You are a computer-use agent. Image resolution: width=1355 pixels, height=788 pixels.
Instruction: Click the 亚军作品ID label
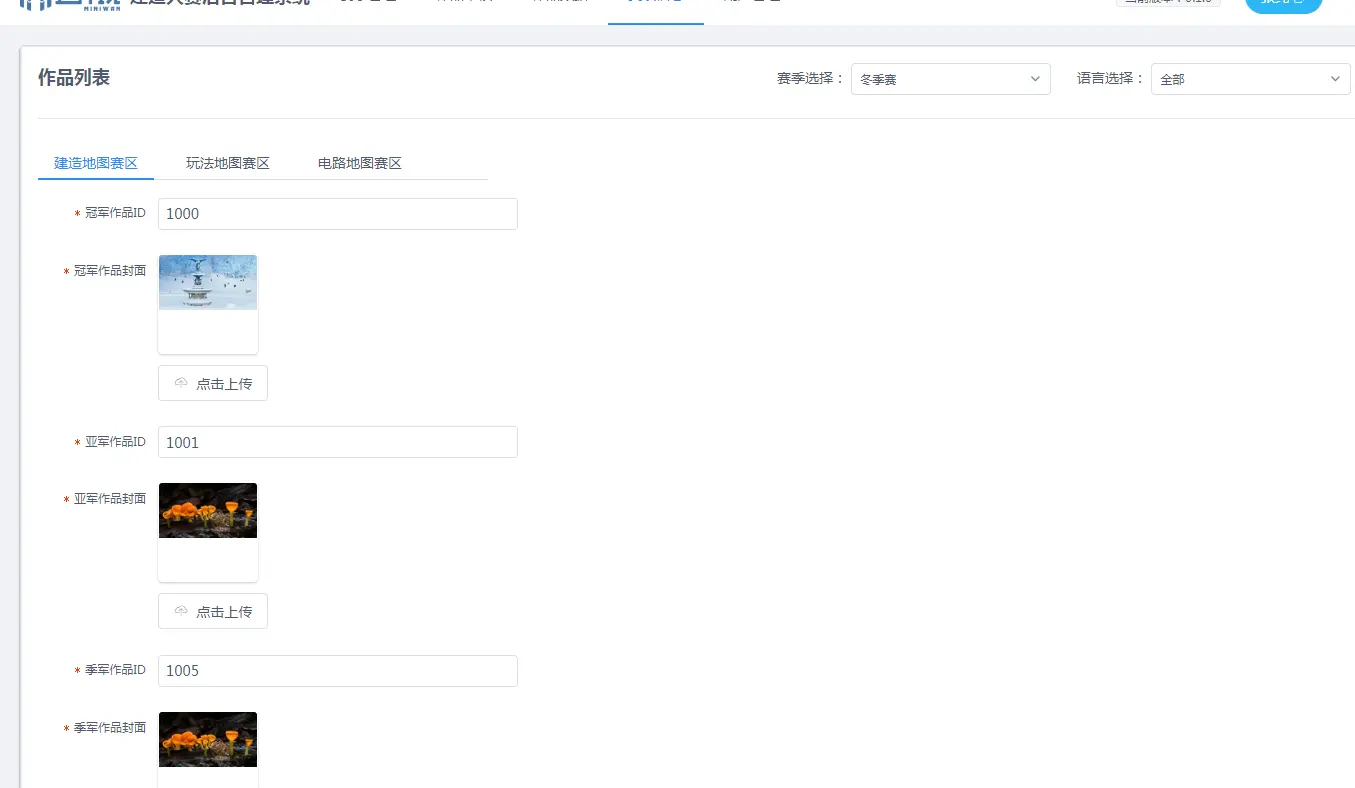pyautogui.click(x=115, y=442)
